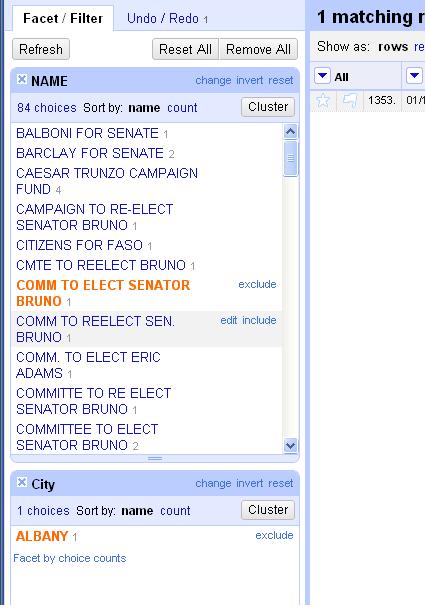
Task: Cluster the NAME facet values
Action: [268, 107]
